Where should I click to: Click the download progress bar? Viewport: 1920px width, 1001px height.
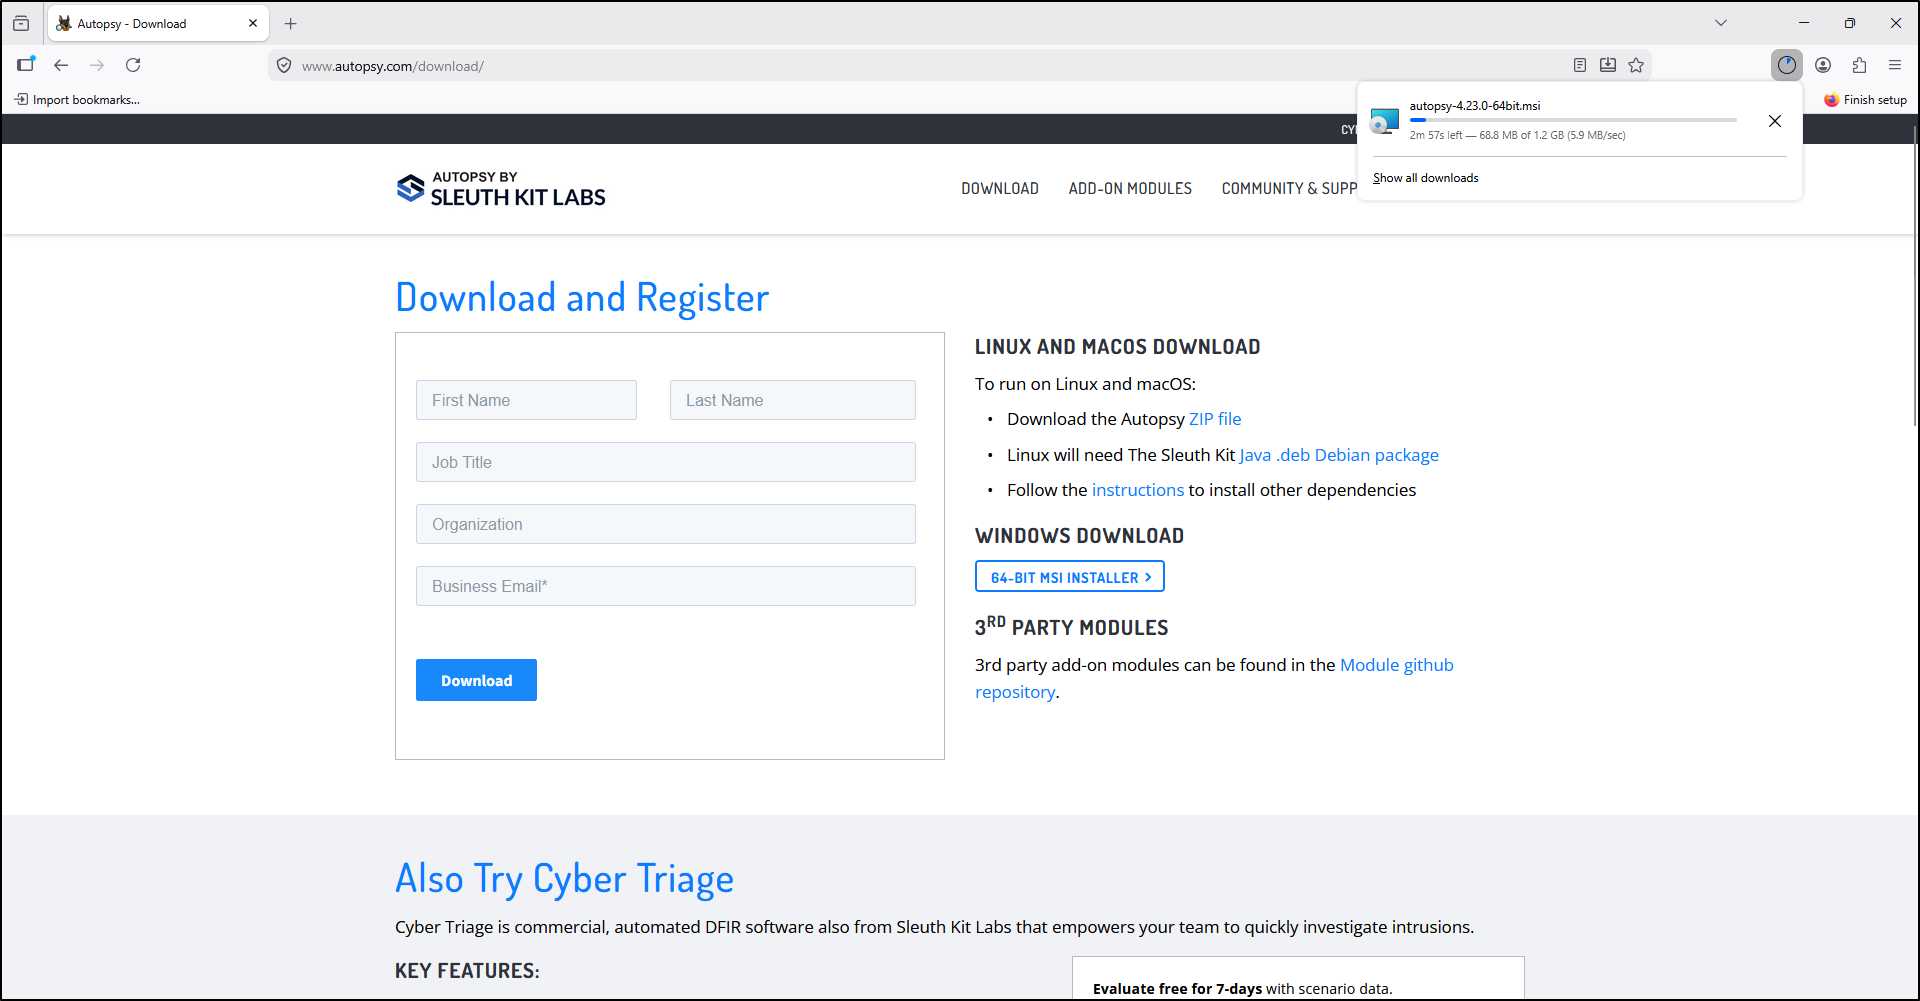[x=1573, y=120]
